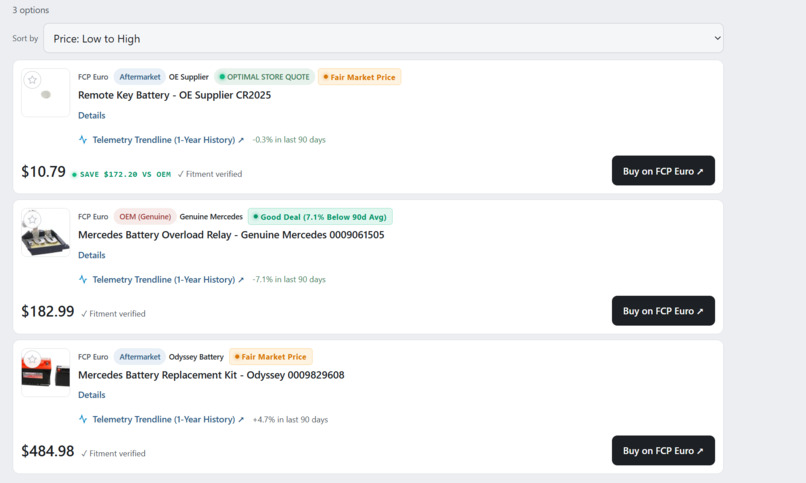Click the OEM (Genuine) tag
This screenshot has width=806, height=483.
(x=145, y=217)
